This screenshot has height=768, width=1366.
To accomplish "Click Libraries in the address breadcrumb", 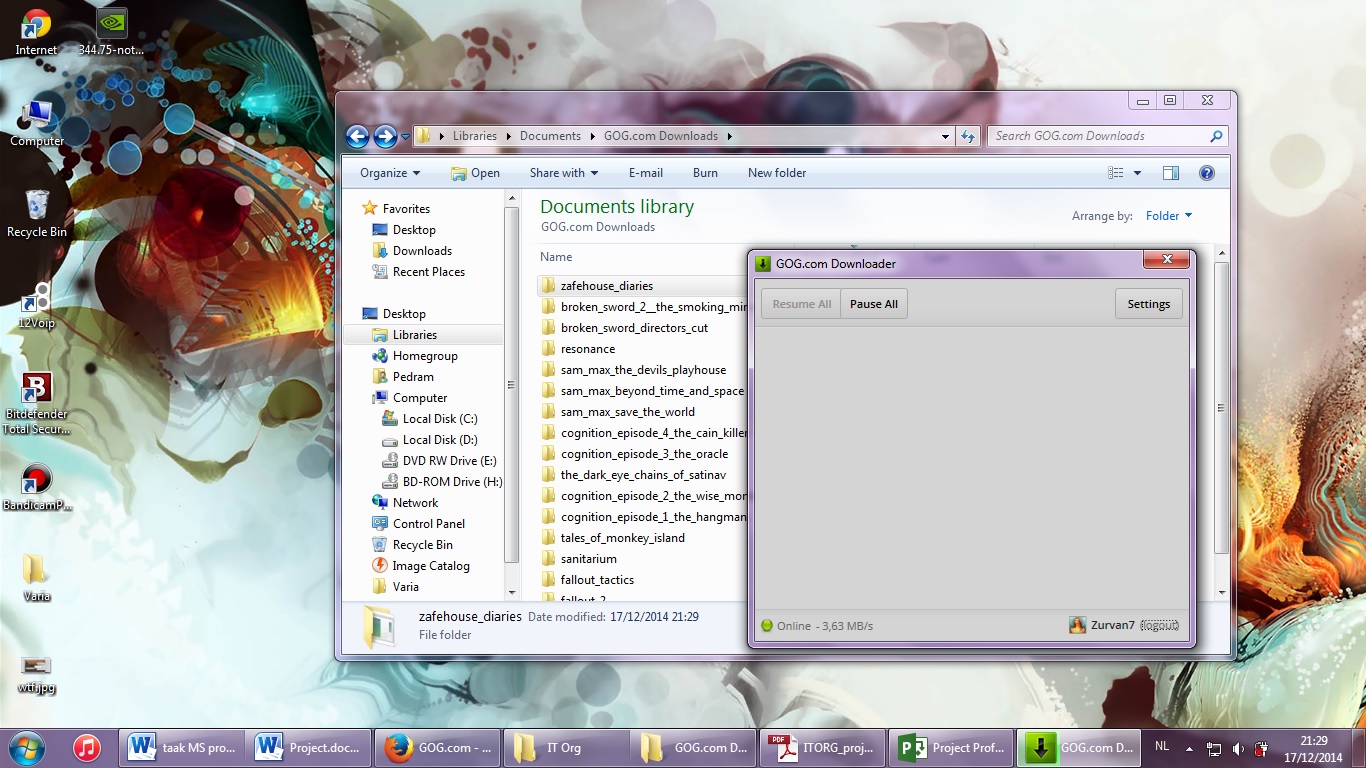I will pos(474,136).
